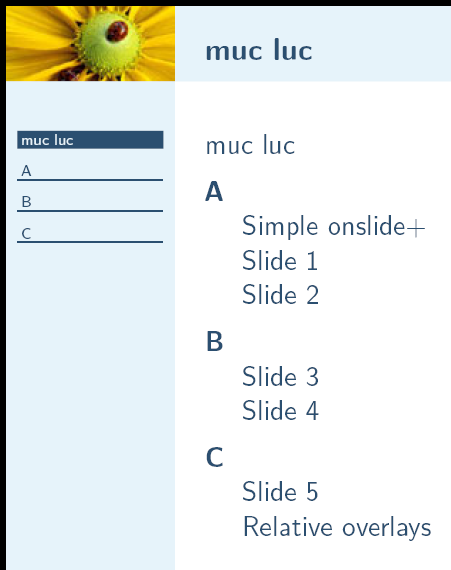
Task: Select the highlighted muc luc sidebar entry
Action: 90,140
